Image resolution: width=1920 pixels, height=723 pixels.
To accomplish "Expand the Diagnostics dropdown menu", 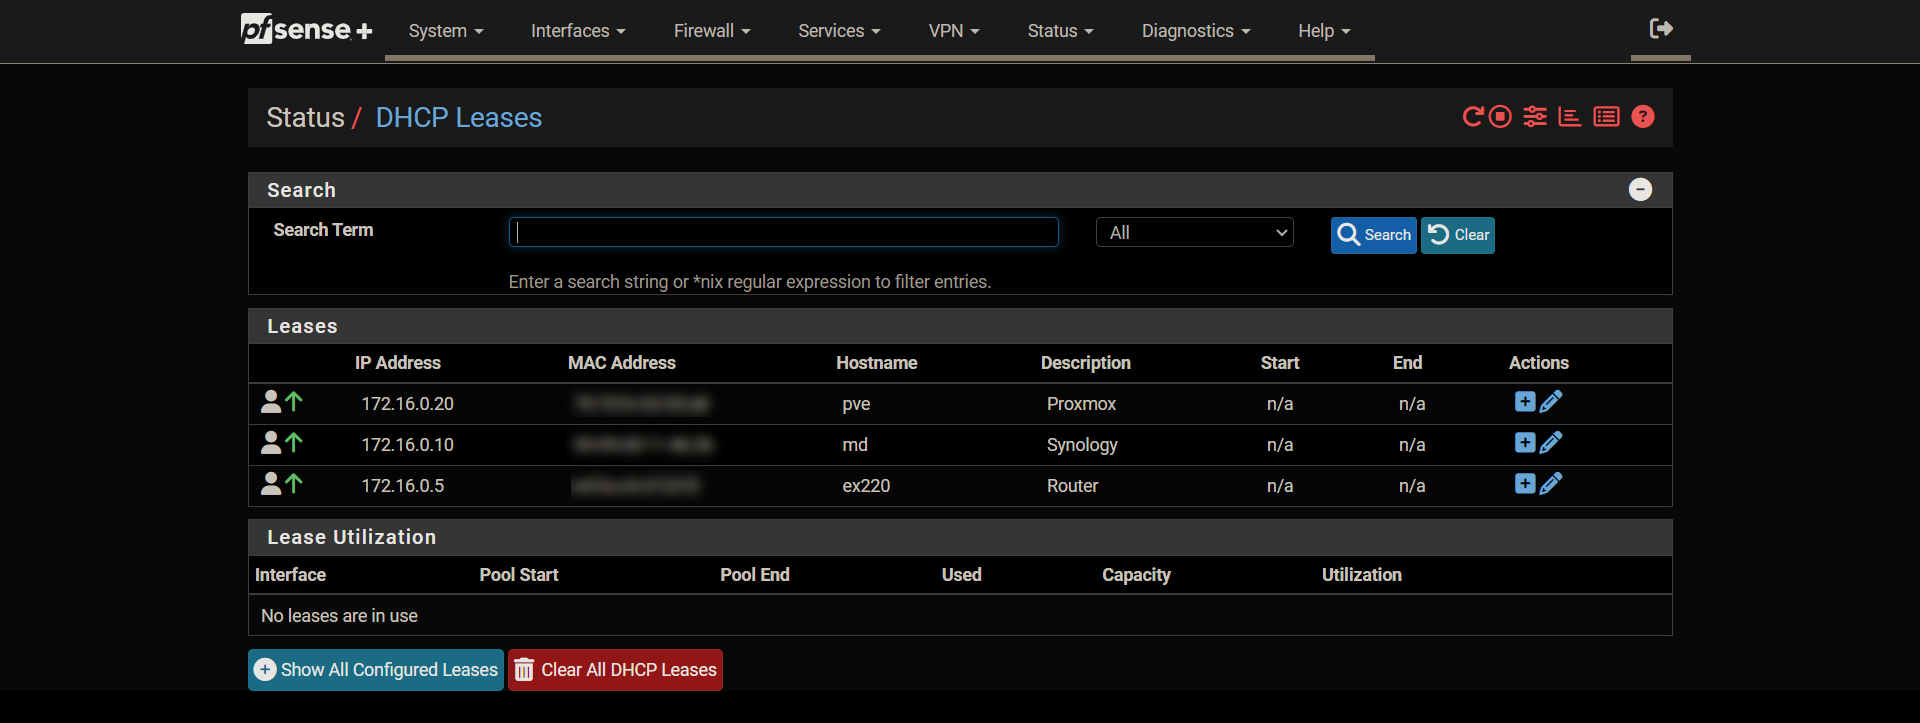I will pyautogui.click(x=1196, y=31).
